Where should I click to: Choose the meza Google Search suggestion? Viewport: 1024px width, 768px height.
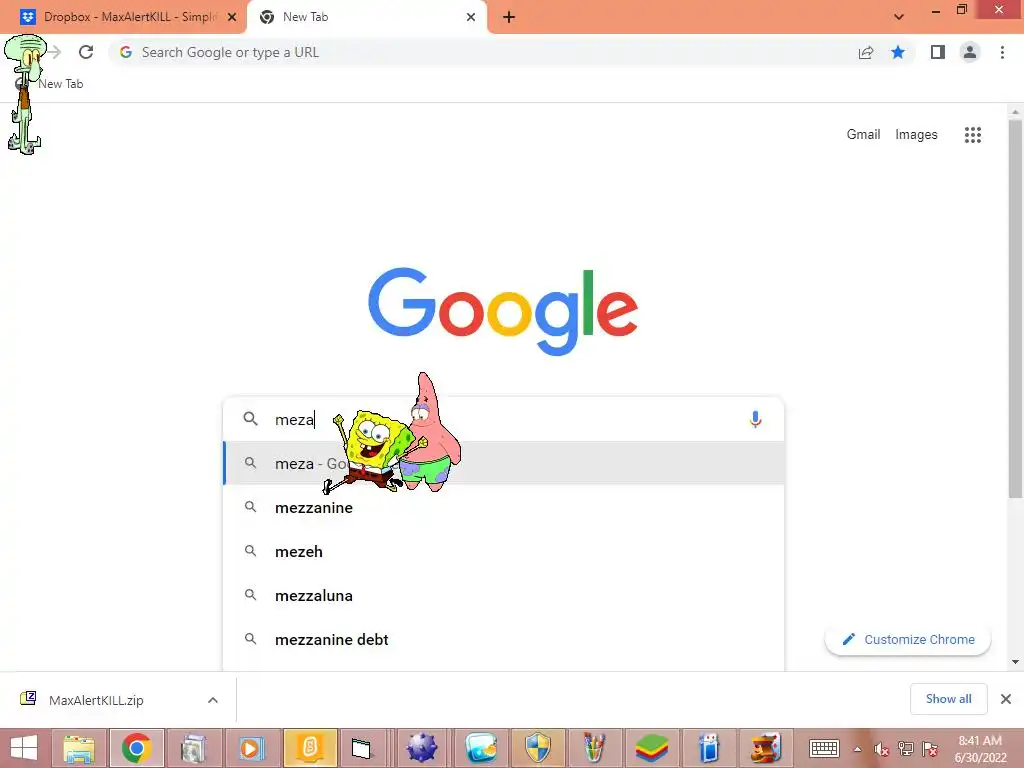click(504, 463)
